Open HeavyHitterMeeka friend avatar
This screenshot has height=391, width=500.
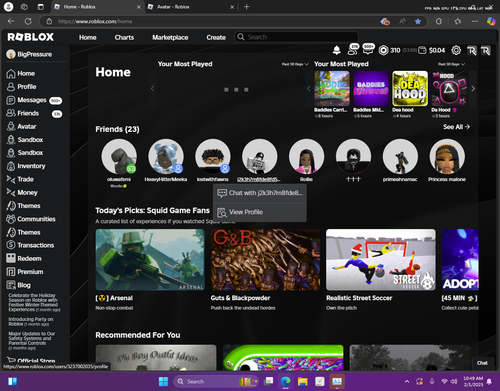(x=166, y=157)
